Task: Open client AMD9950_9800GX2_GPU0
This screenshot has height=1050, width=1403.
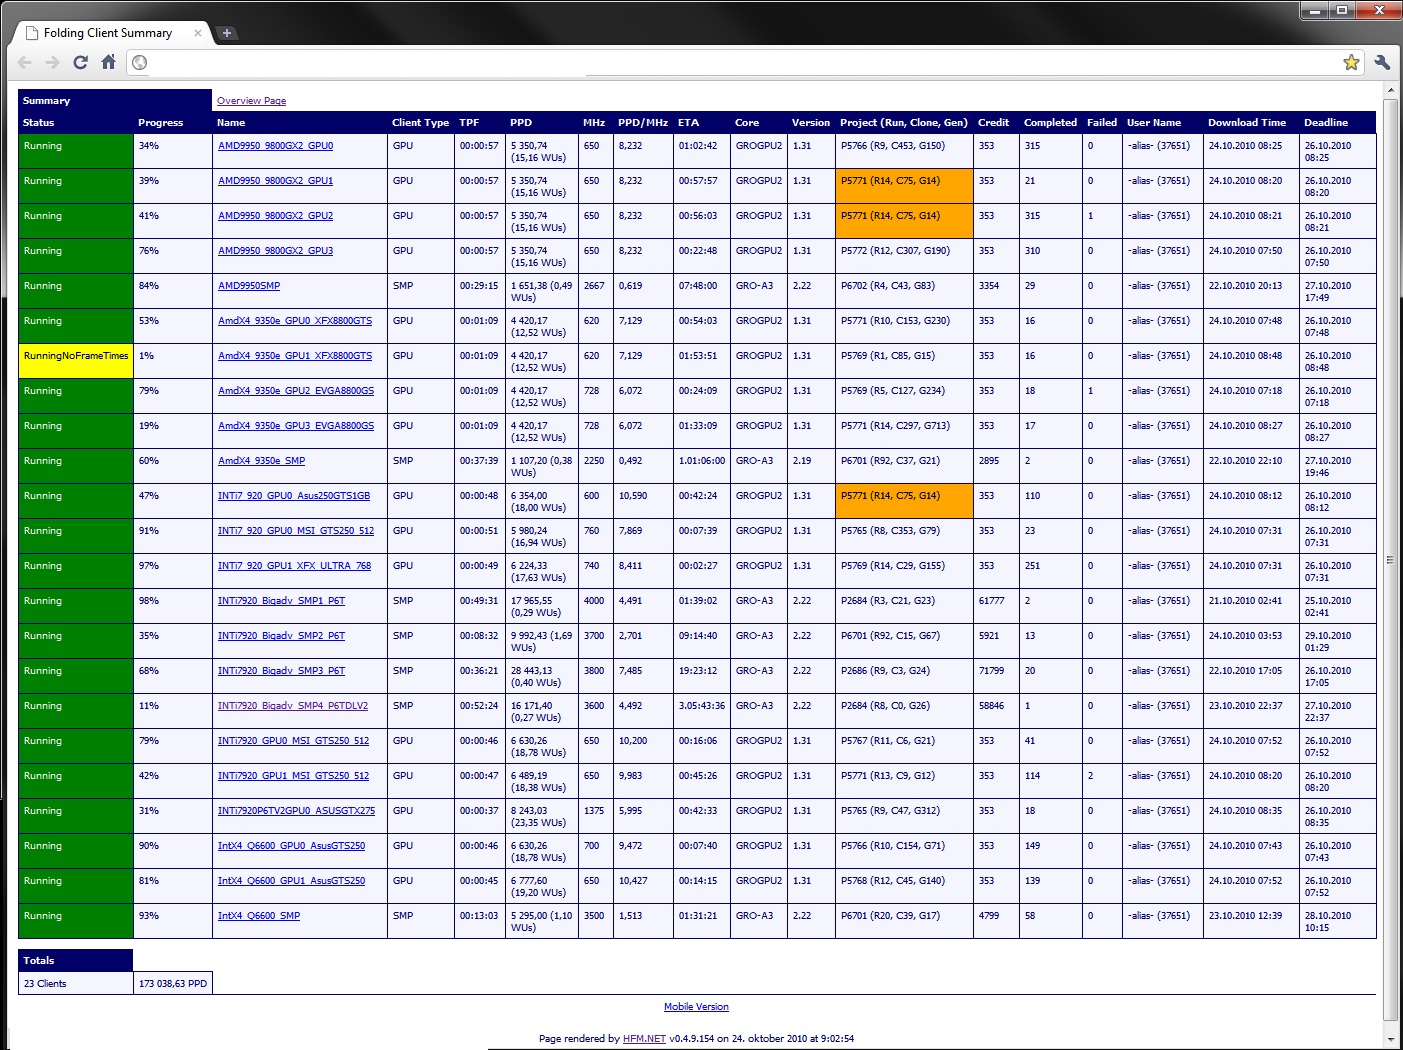Action: [275, 146]
